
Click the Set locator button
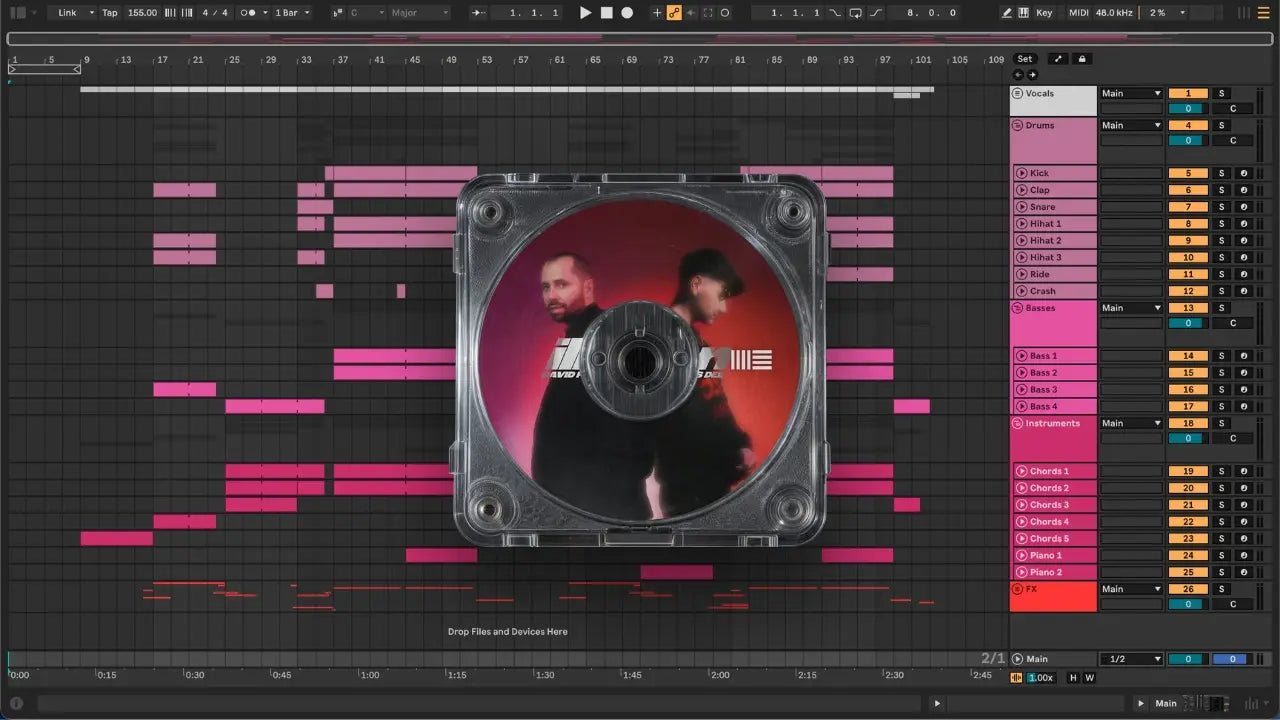(1025, 59)
